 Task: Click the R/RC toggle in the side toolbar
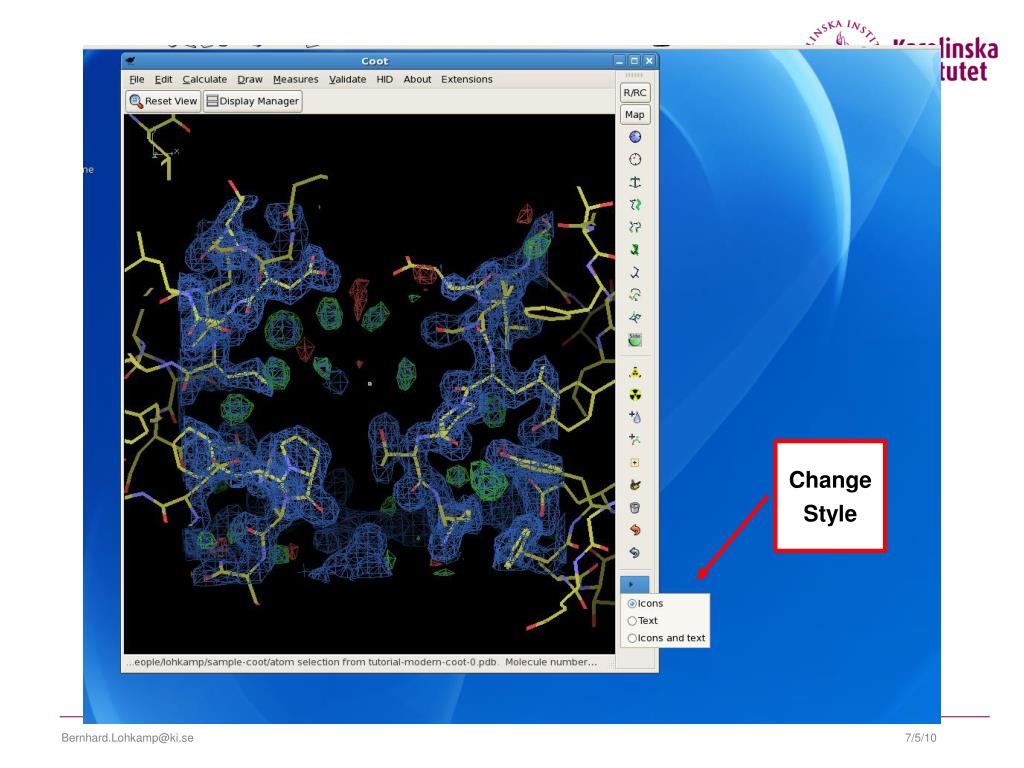(635, 93)
